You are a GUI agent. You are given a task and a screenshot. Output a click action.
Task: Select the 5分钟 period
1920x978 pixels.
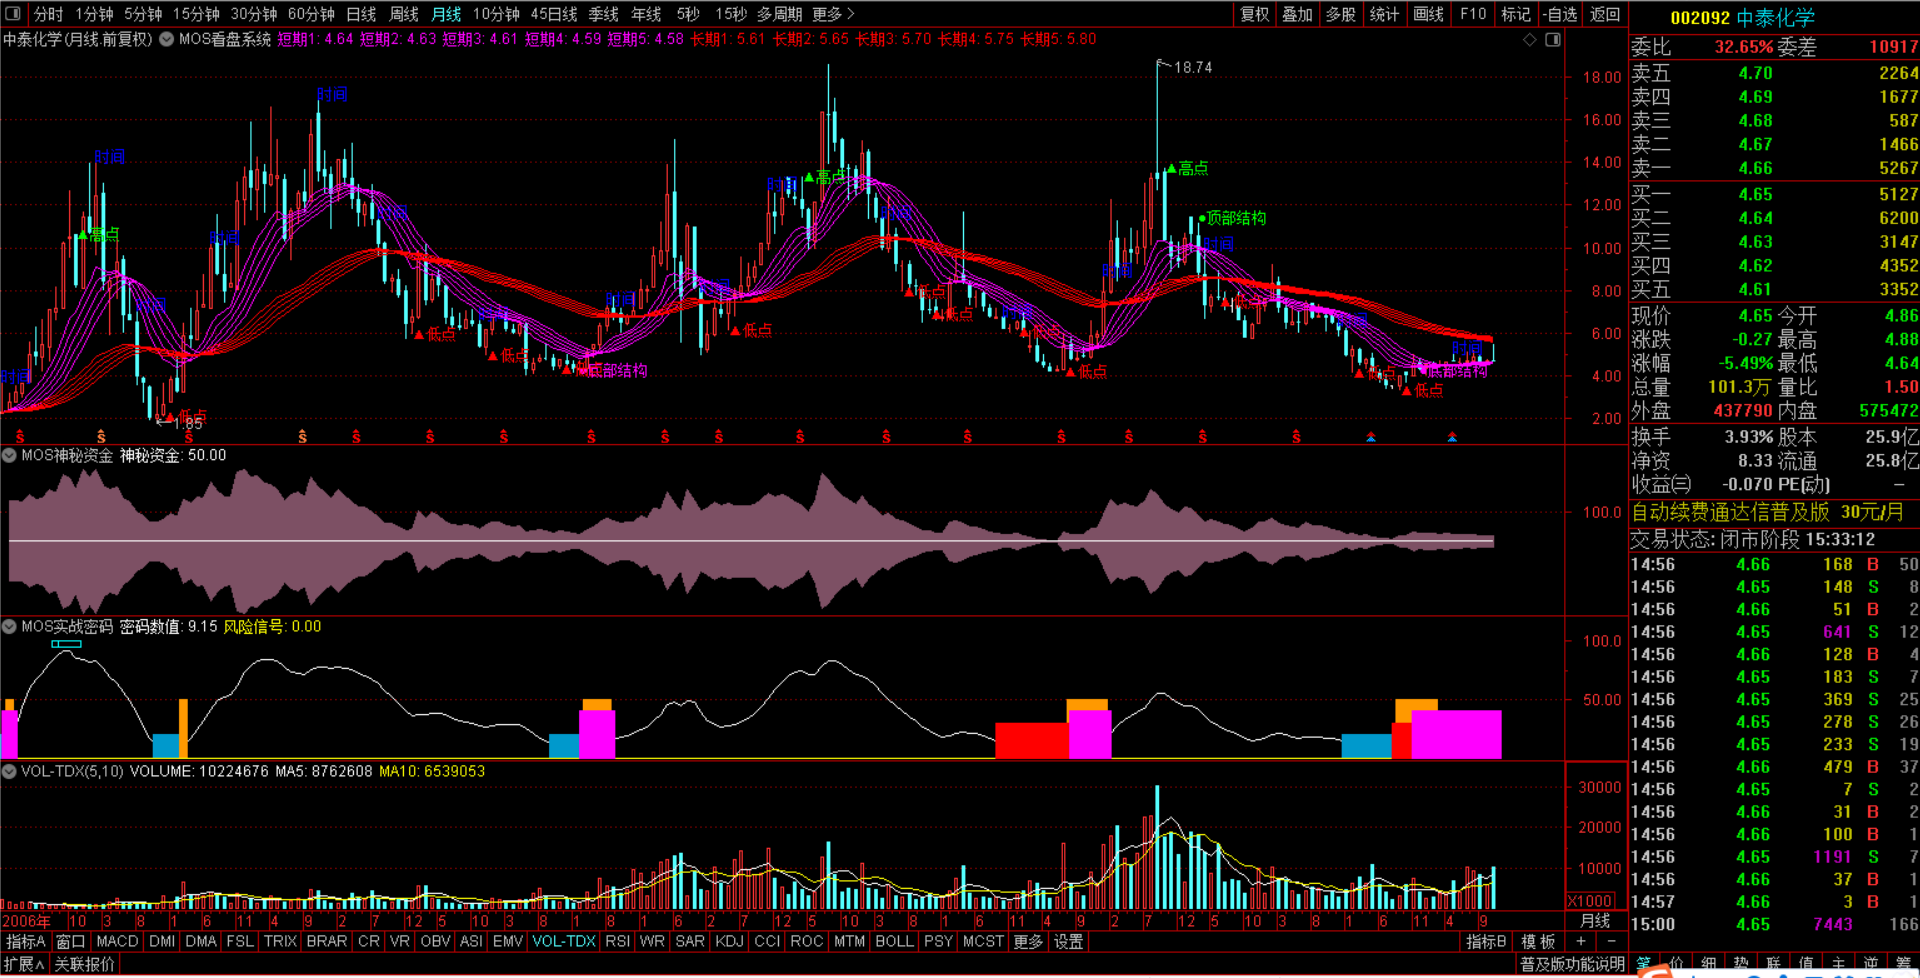[143, 14]
